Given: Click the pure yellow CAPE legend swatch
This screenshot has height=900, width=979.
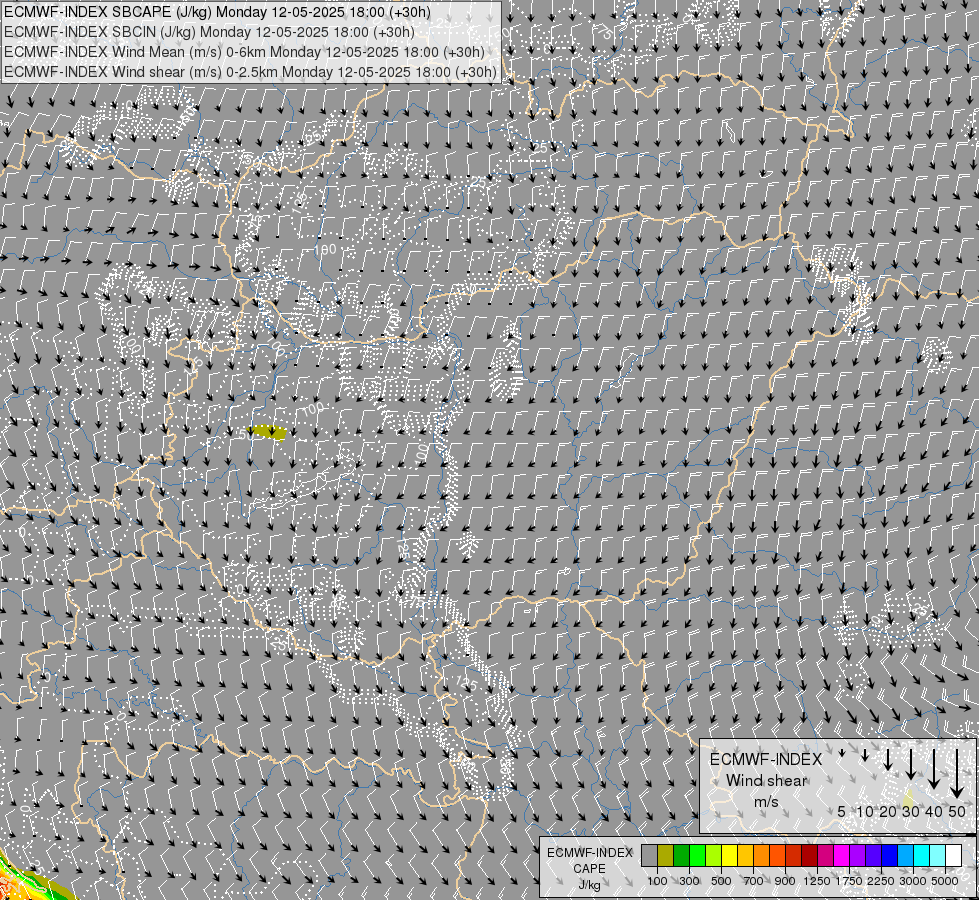Looking at the screenshot, I should coord(729,856).
